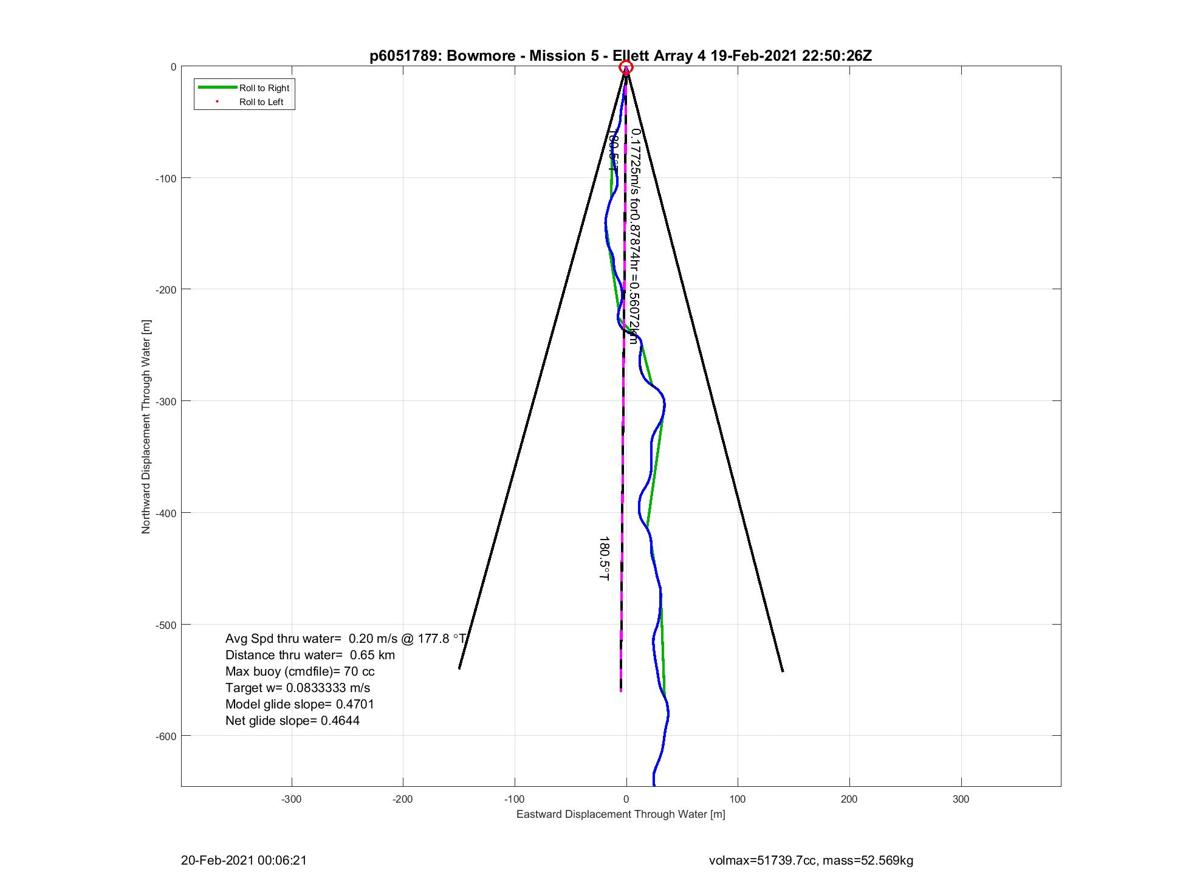Click the 'Model glide slope= 0.4701' annotation
This screenshot has height=885, width=1200.
300,704
